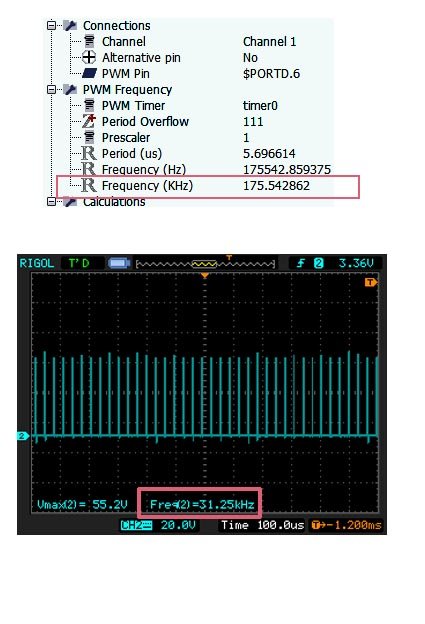The height and width of the screenshot is (624, 425).
Task: Select the PWM Frequency group label
Action: coord(127,90)
